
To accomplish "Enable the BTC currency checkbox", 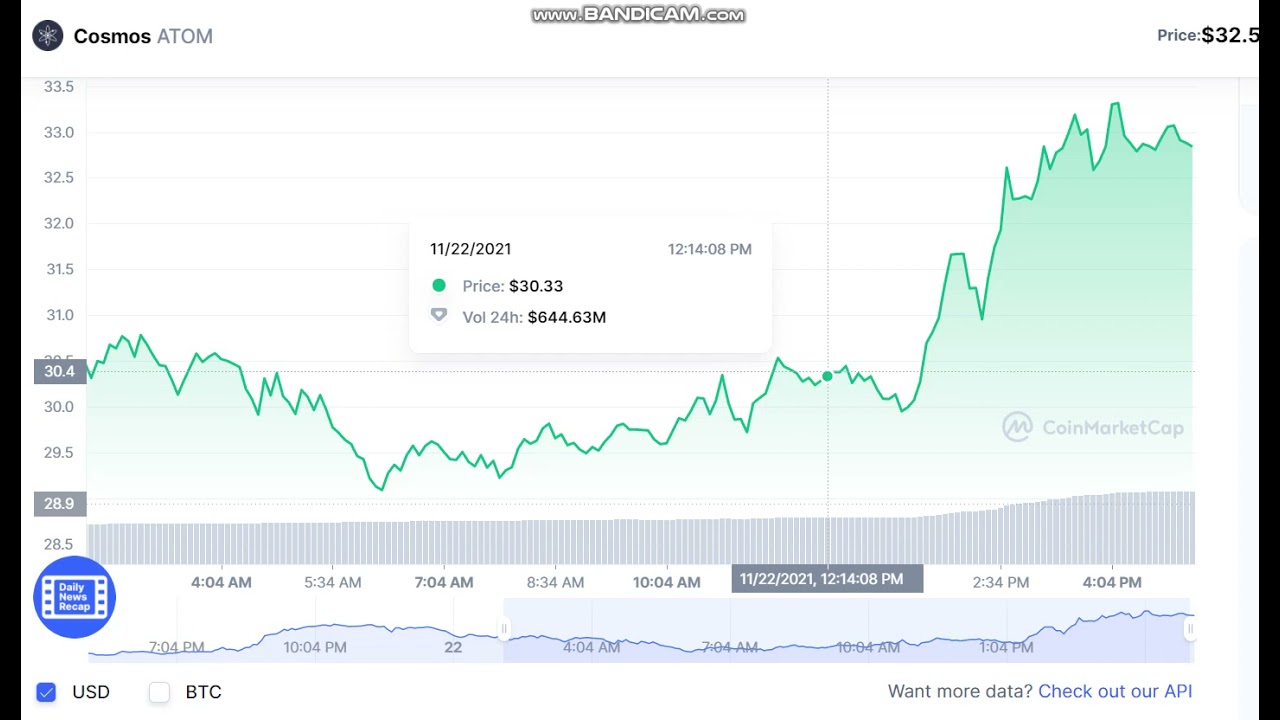I will pos(159,692).
